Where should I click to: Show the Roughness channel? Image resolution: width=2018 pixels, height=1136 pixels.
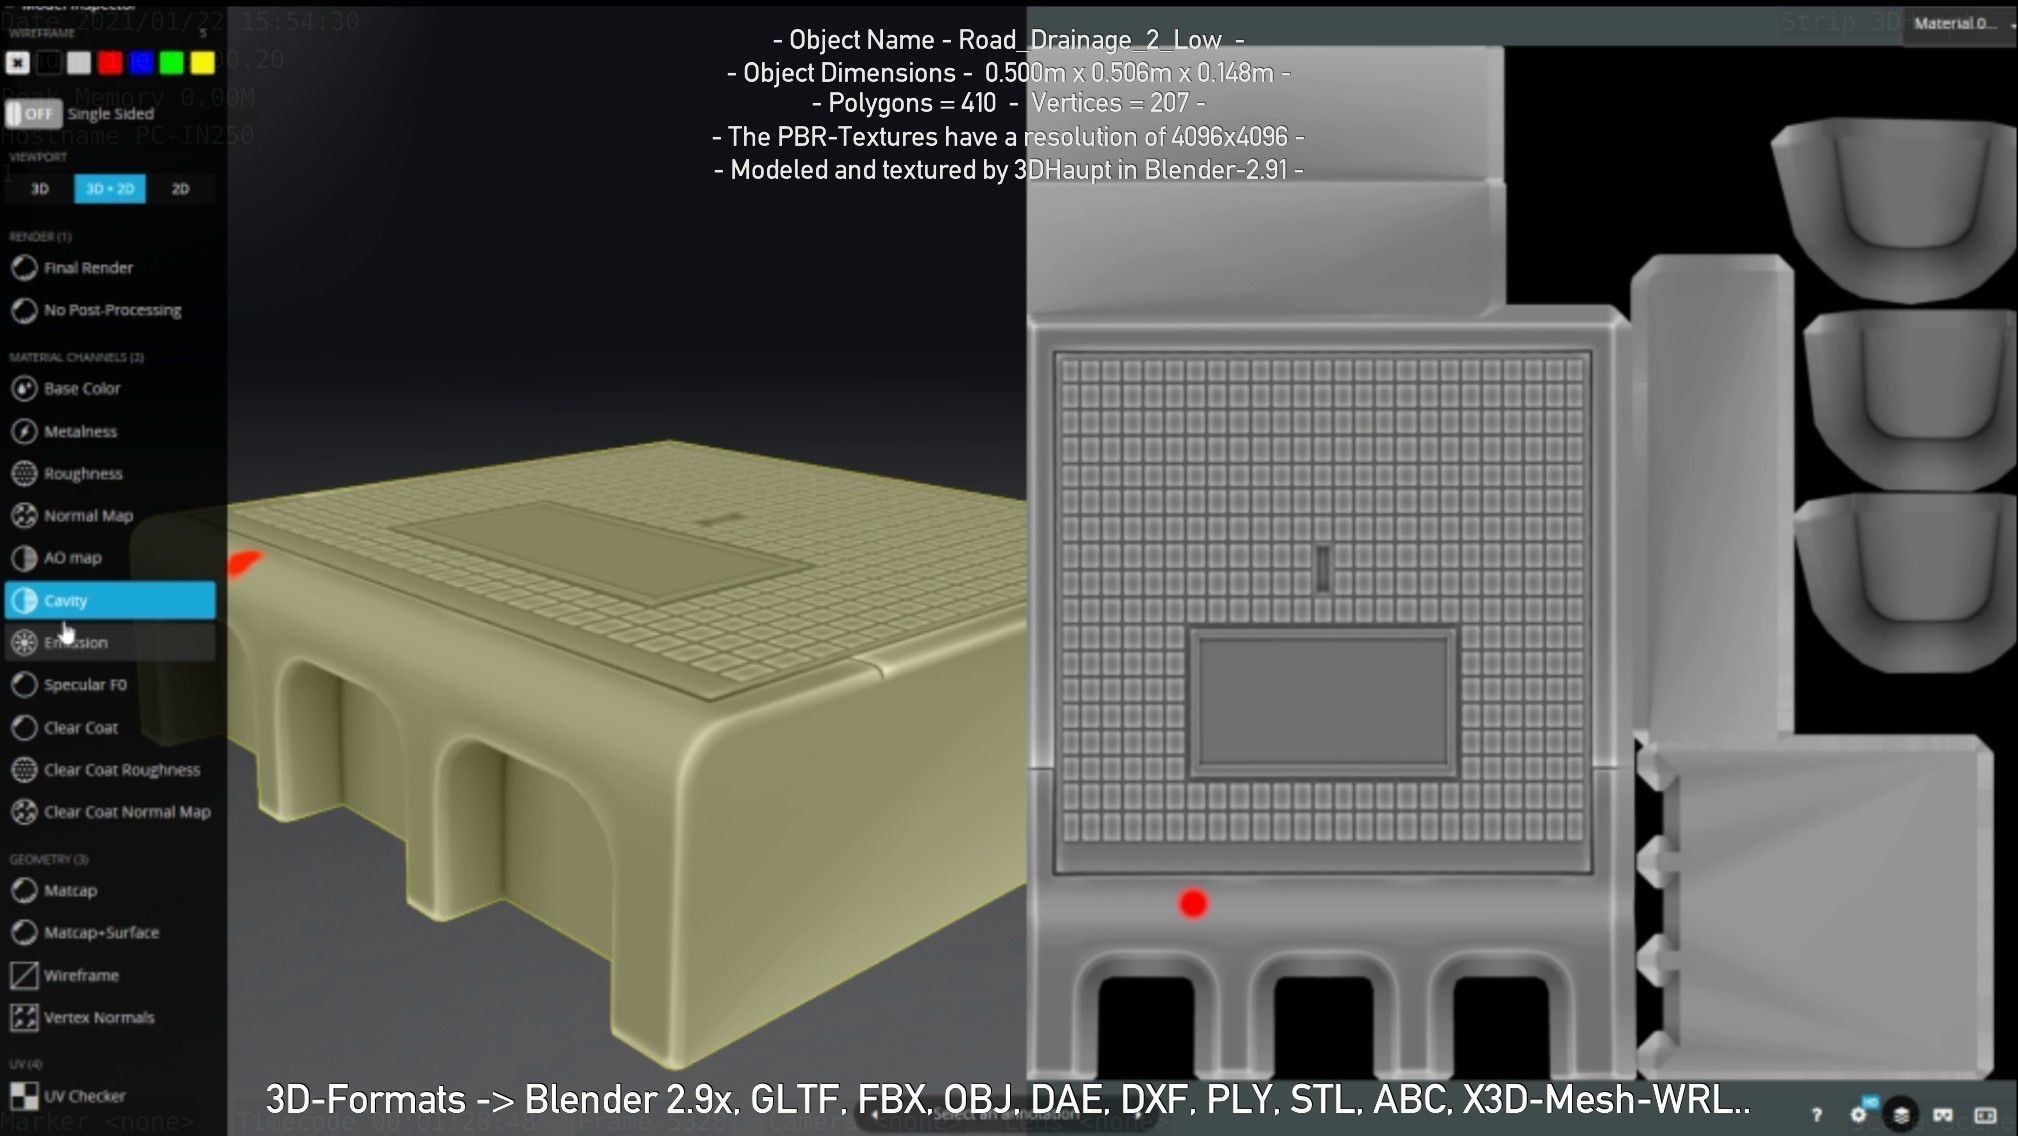pos(83,474)
